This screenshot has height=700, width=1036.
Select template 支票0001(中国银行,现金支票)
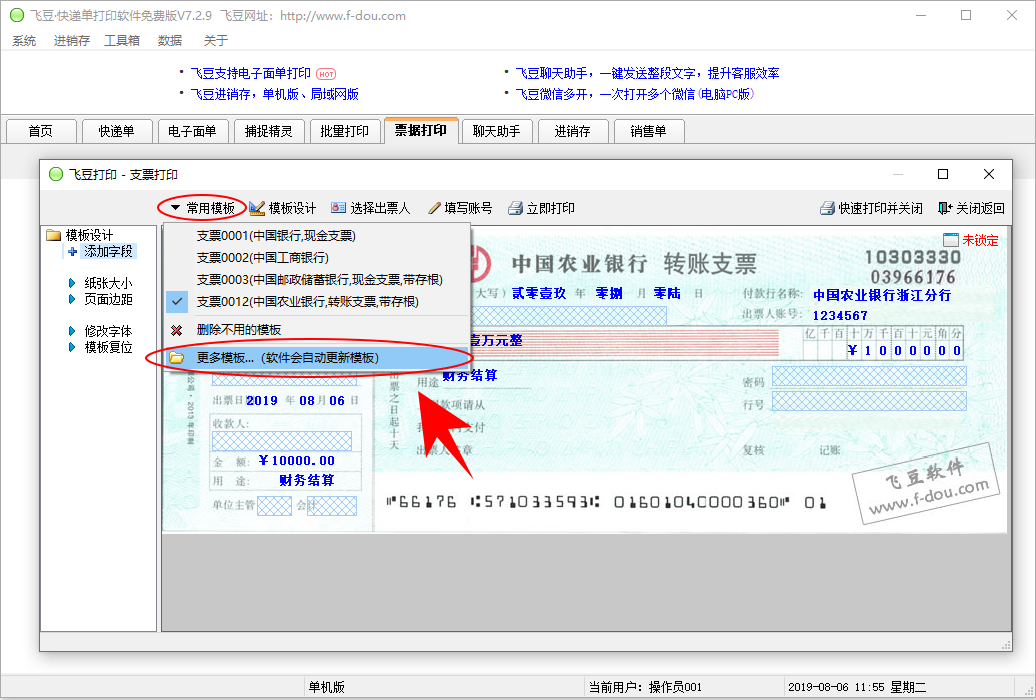coord(317,236)
